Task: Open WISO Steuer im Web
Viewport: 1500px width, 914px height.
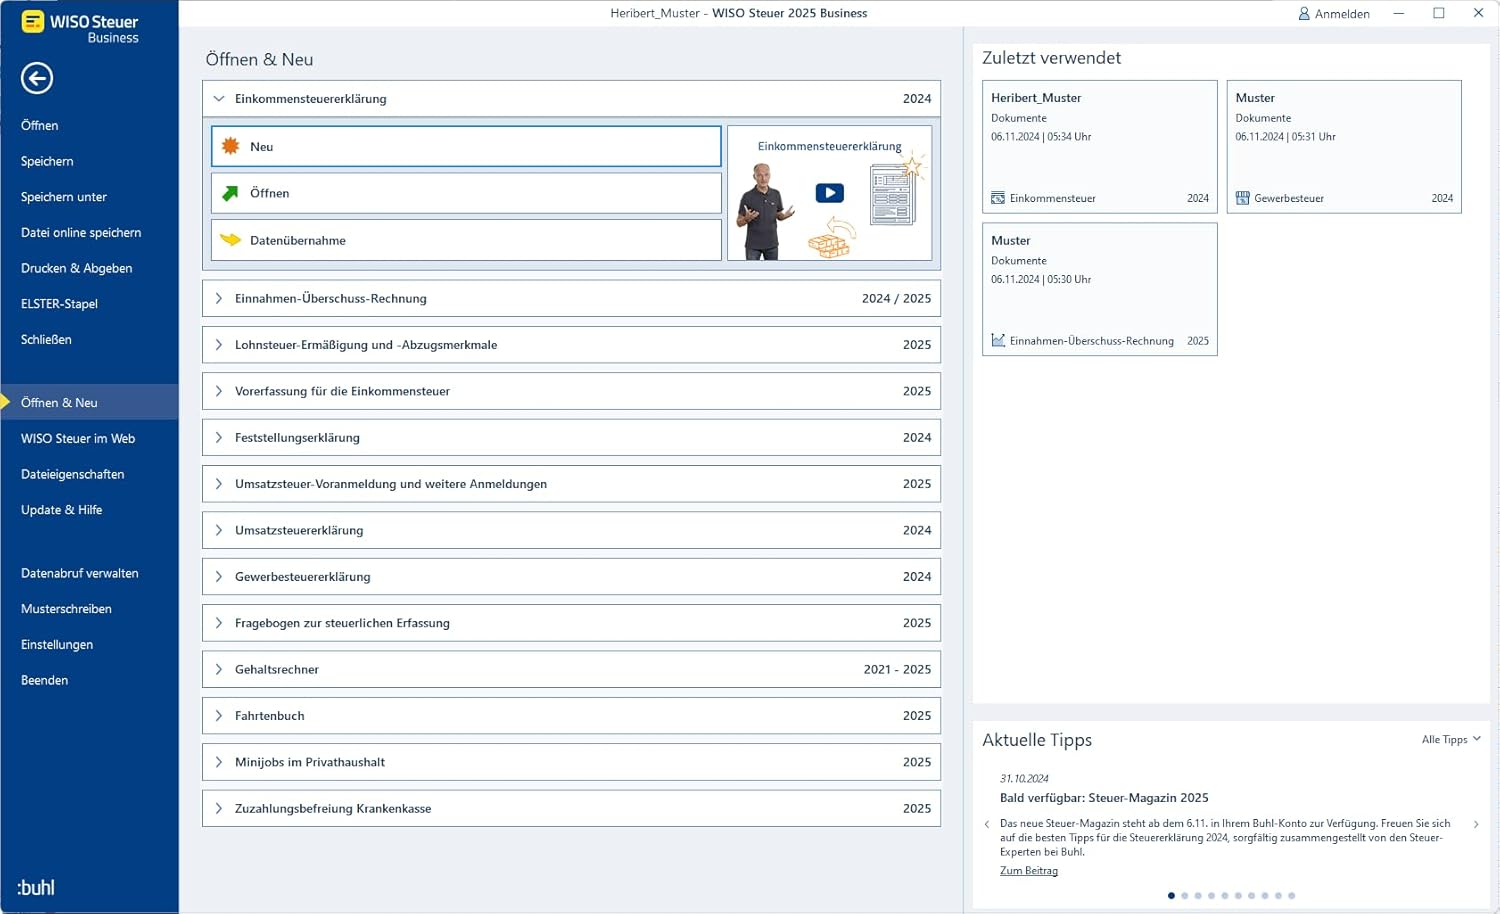Action: point(78,438)
